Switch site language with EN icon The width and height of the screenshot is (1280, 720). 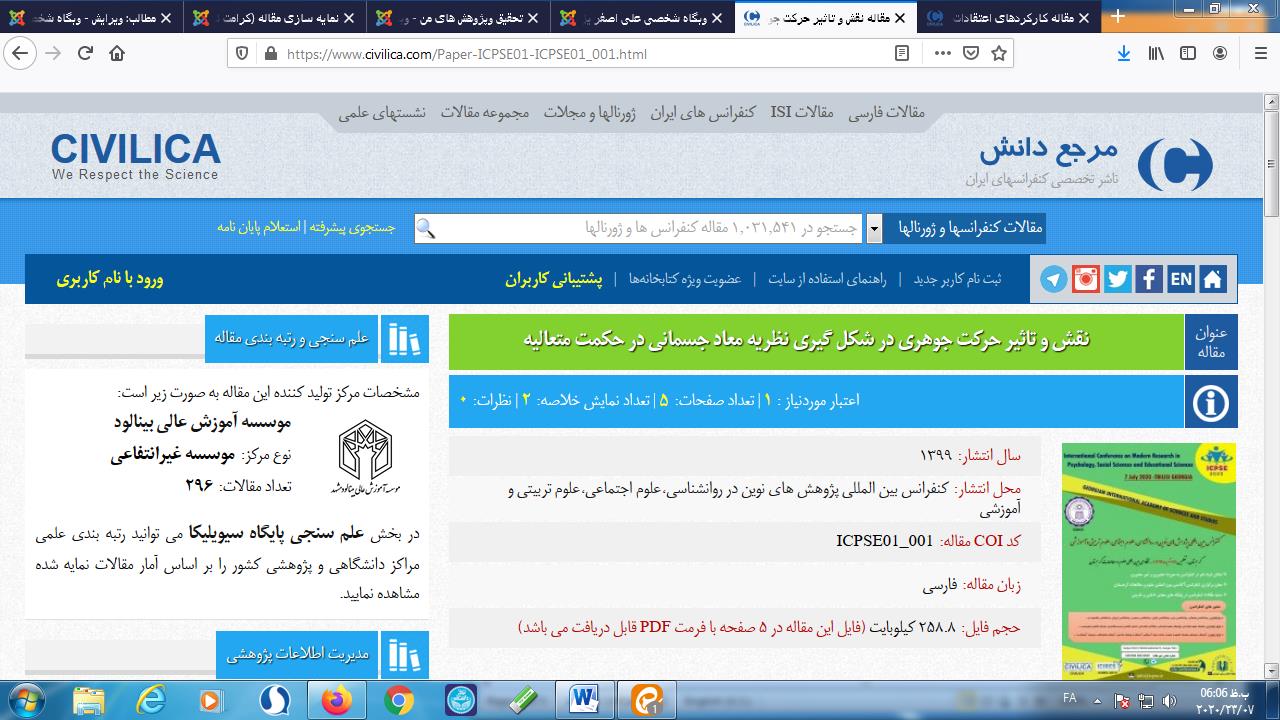point(1181,279)
